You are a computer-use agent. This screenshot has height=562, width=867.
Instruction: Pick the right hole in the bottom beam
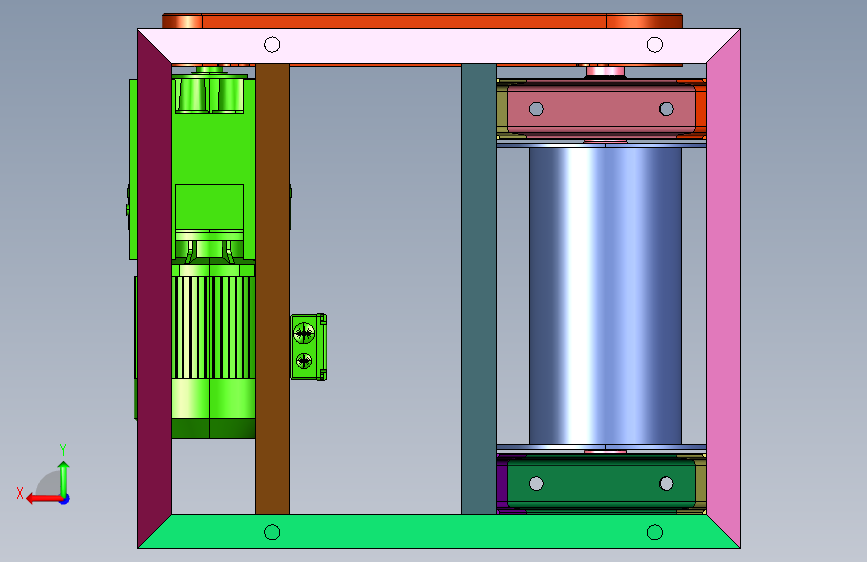[655, 532]
